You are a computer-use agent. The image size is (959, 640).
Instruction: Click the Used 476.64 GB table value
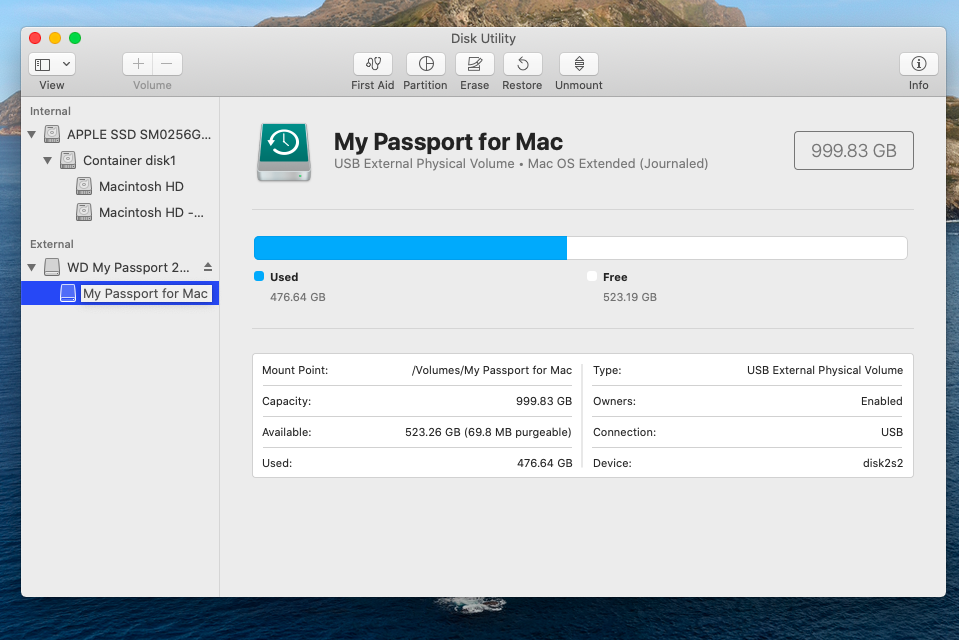[544, 463]
